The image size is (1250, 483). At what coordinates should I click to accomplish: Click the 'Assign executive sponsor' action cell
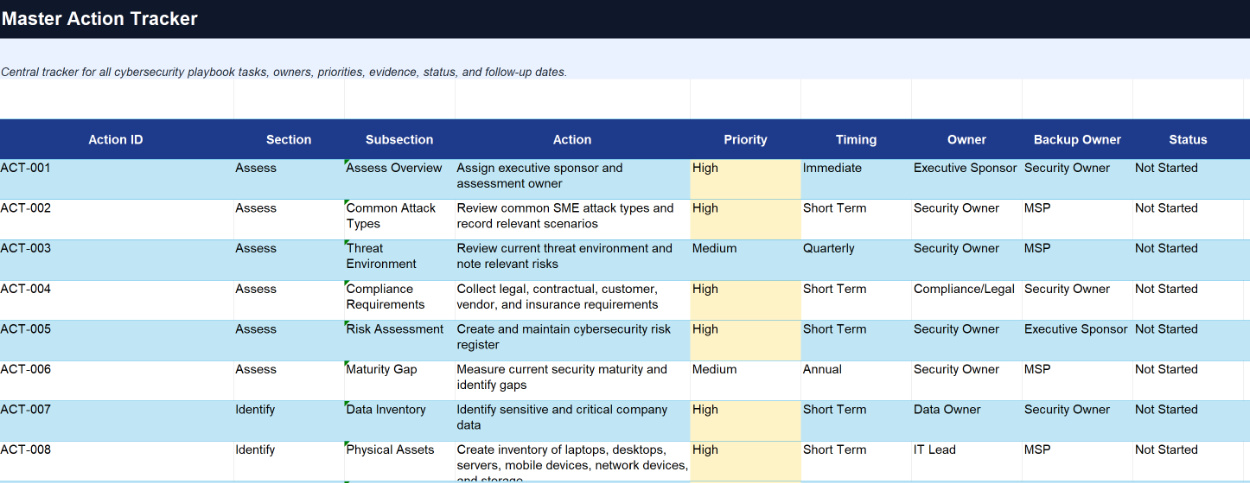pos(572,180)
